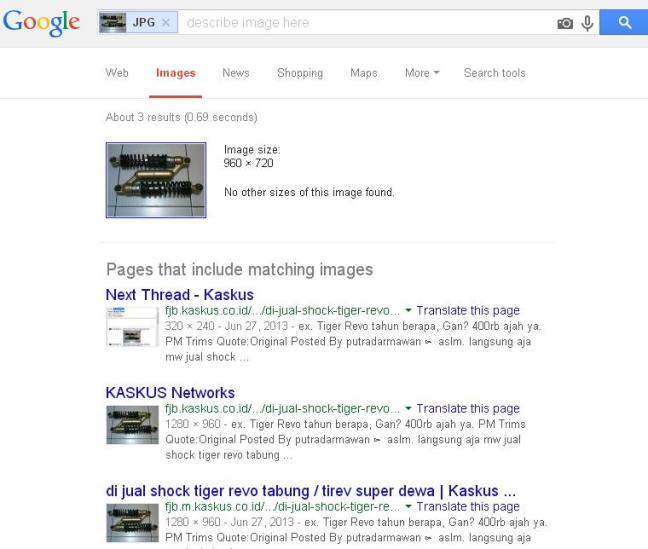
Task: Click the blue magnifier search button
Action: tap(624, 22)
